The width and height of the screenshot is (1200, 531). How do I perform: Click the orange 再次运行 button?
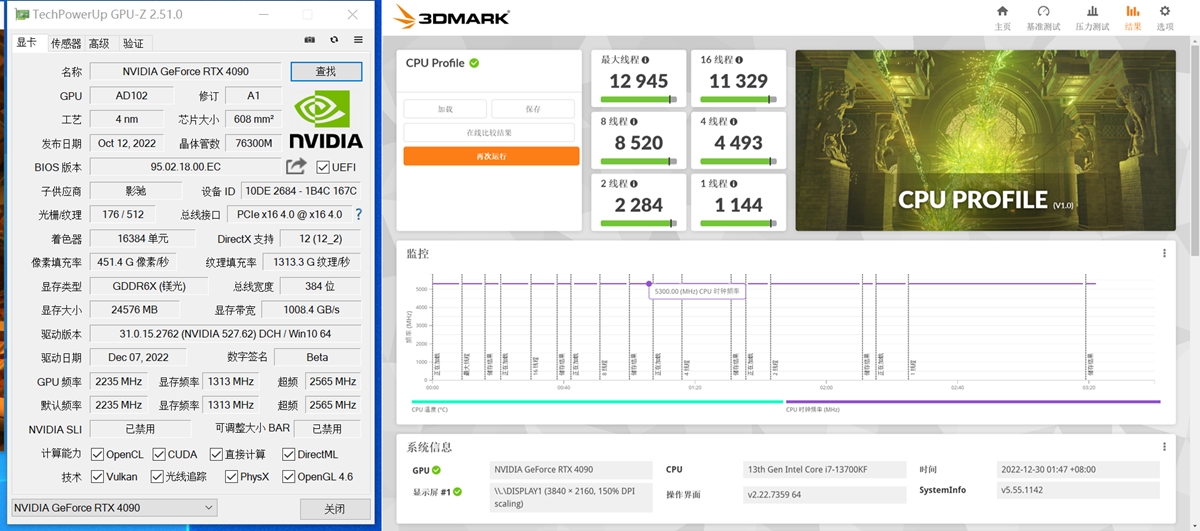[x=491, y=156]
